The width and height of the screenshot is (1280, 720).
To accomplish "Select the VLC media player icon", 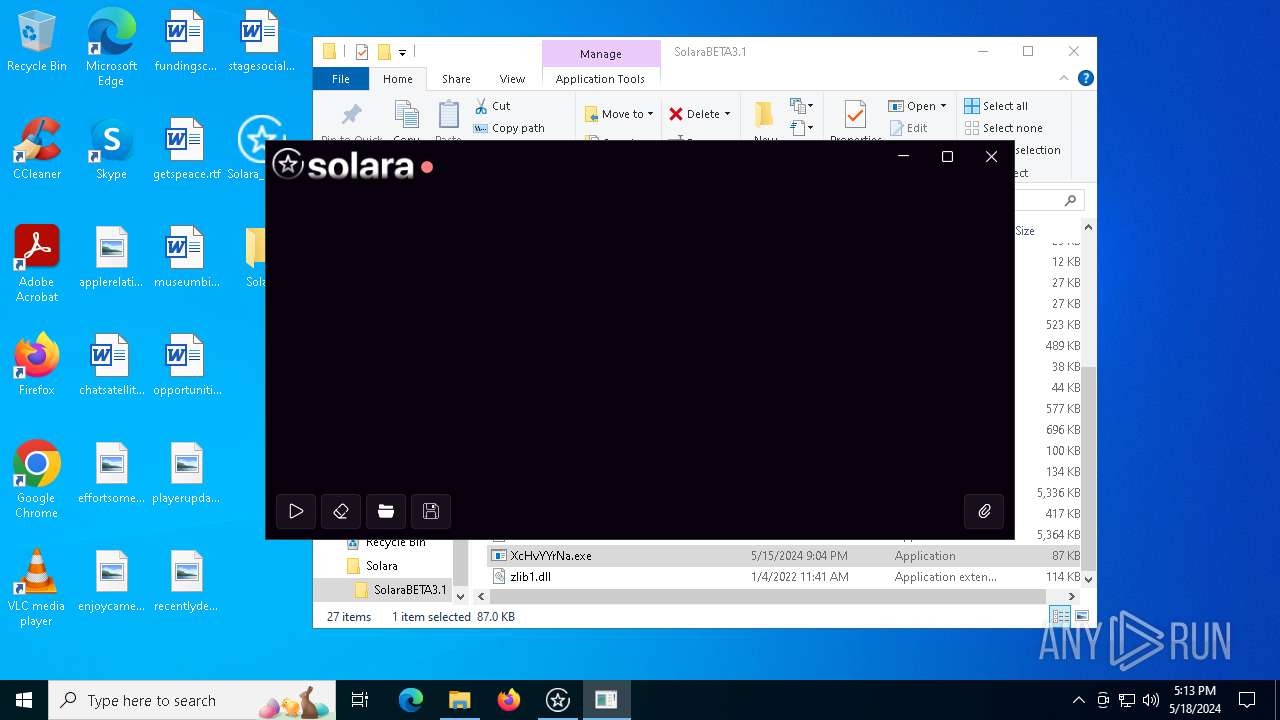I will [37, 587].
